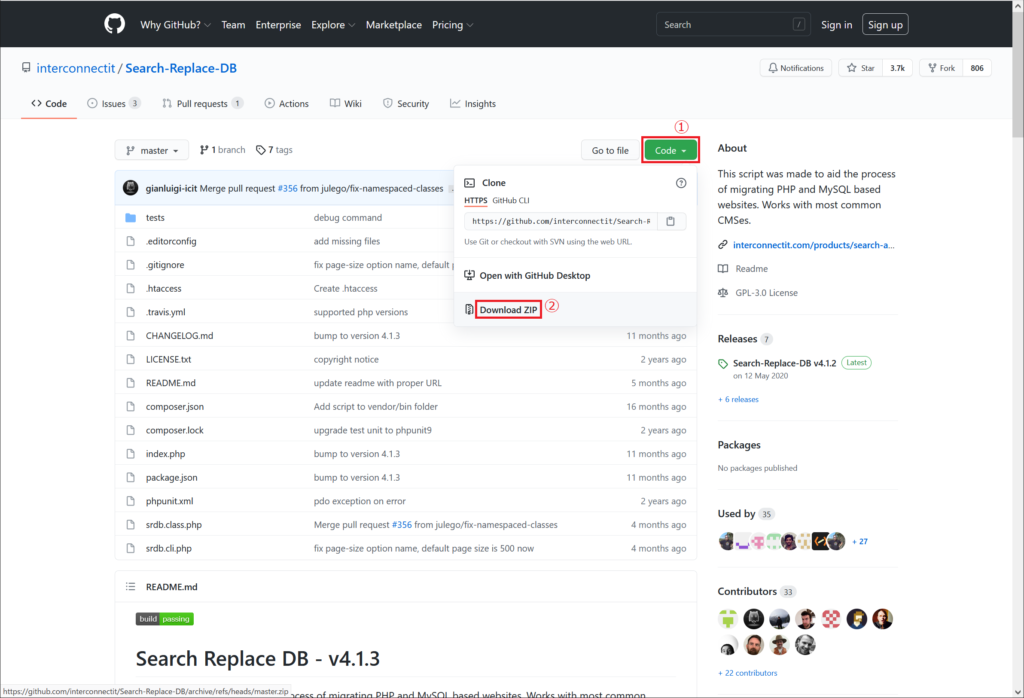Open pull request #356 in commit header
The height and width of the screenshot is (698, 1024).
[x=287, y=188]
